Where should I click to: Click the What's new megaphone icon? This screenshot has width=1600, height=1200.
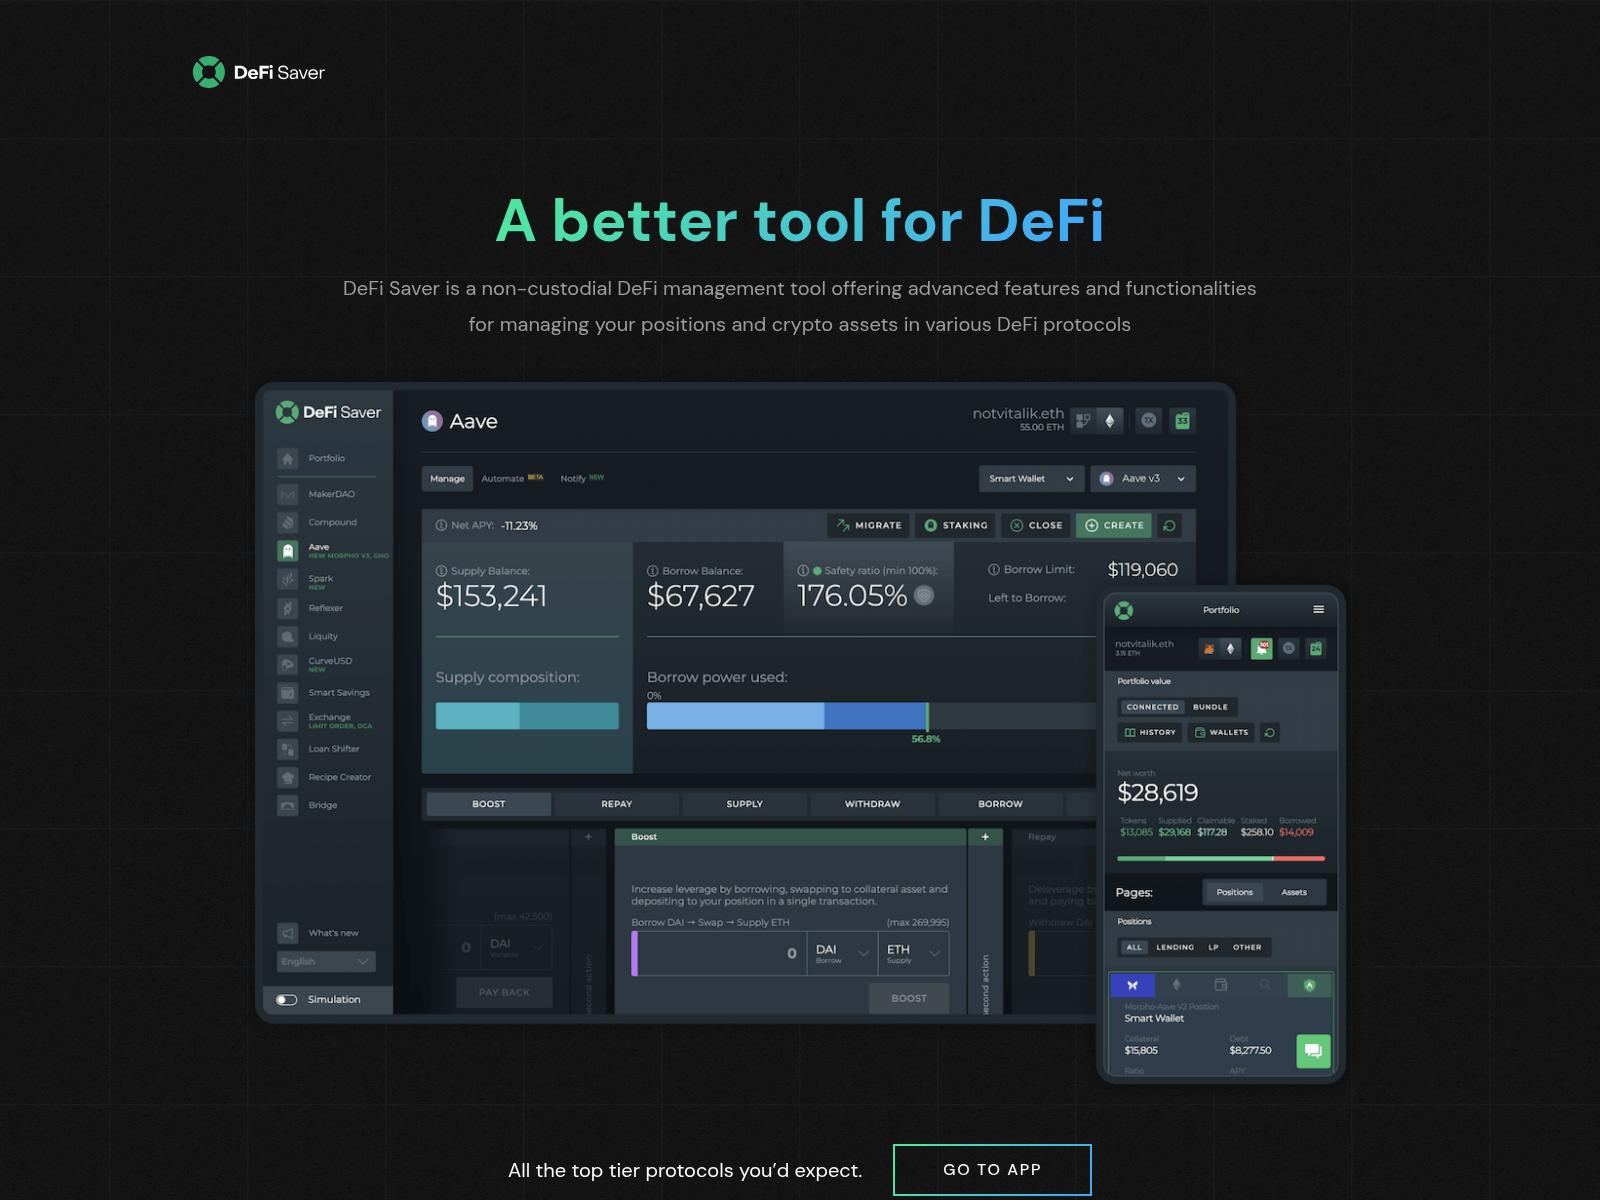point(288,933)
